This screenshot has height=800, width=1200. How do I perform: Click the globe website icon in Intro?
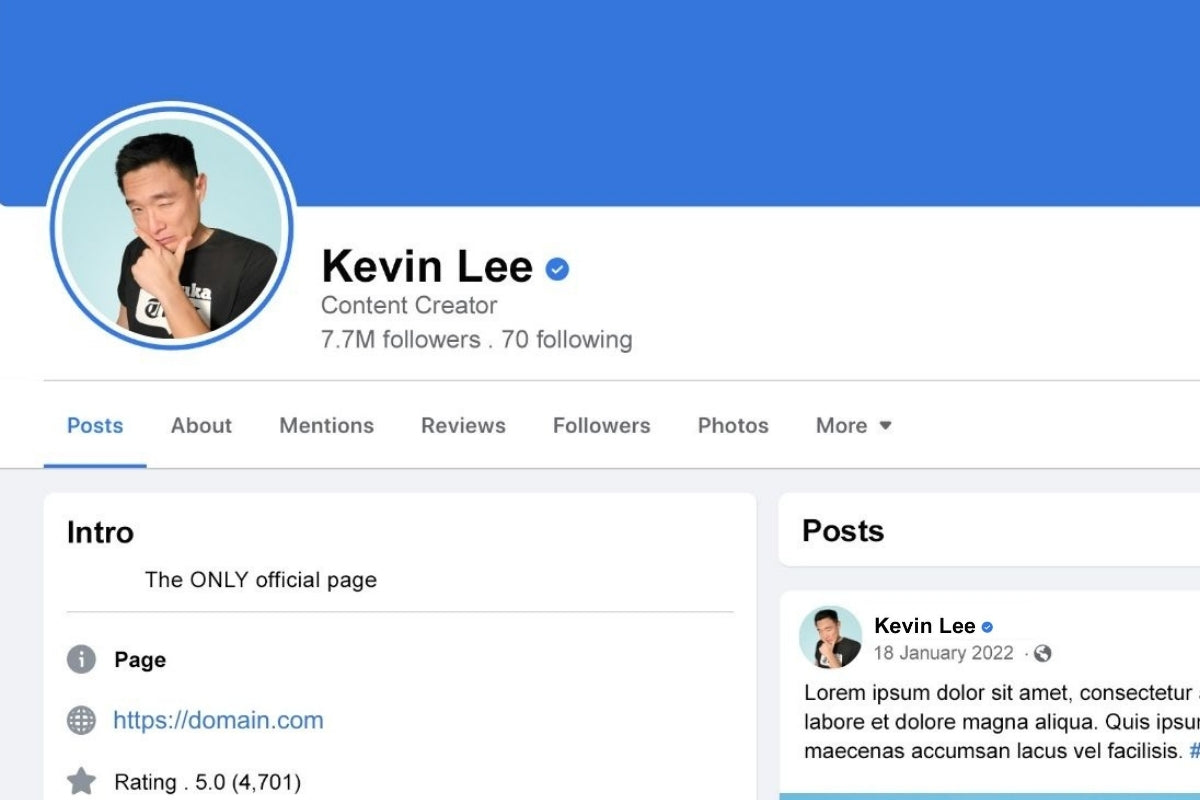pyautogui.click(x=81, y=720)
